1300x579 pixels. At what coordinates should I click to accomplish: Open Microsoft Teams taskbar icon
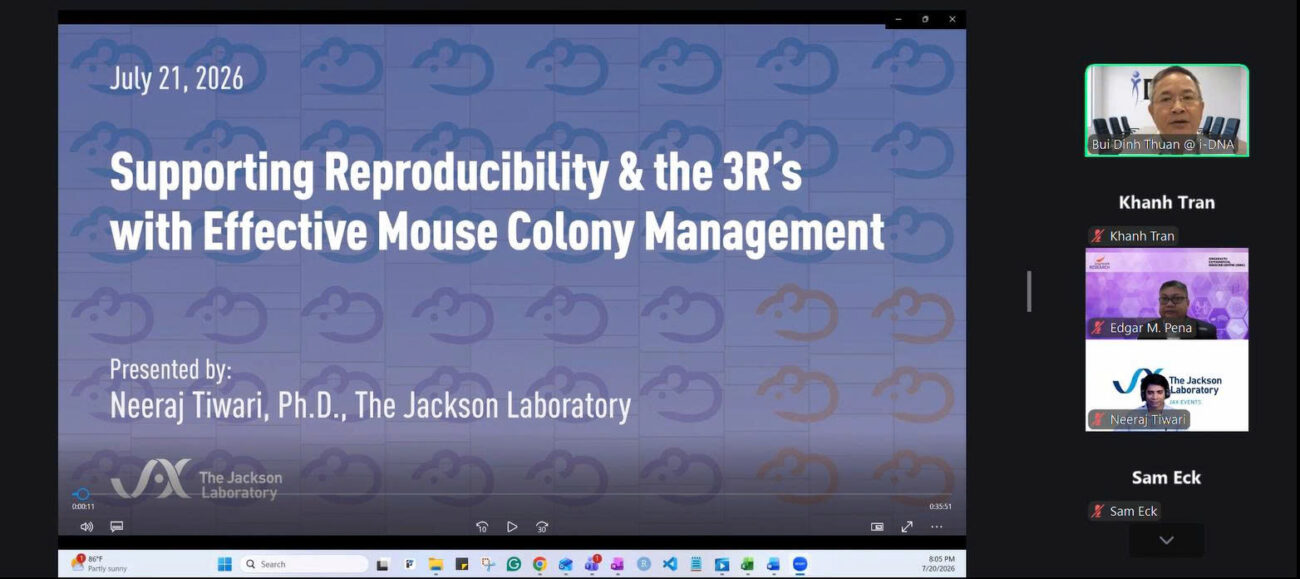tap(592, 564)
